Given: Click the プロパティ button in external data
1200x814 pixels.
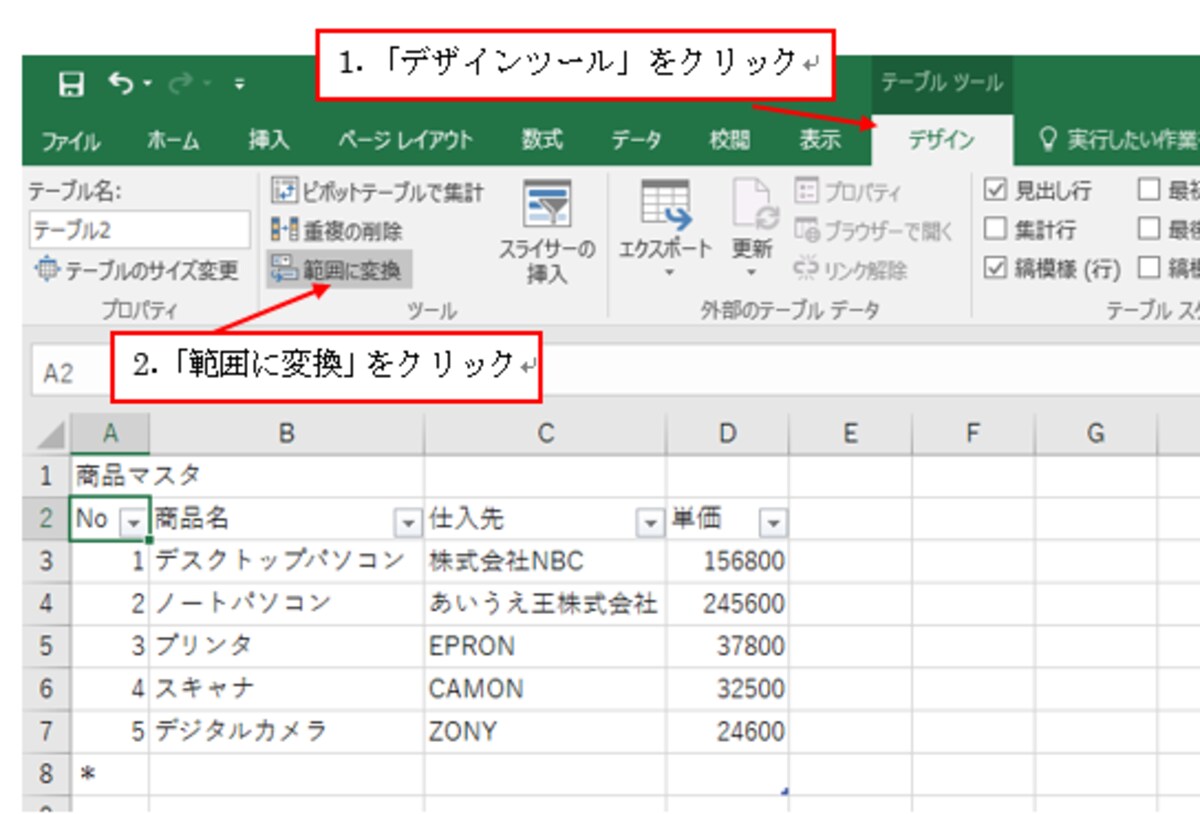Looking at the screenshot, I should pos(849,193).
